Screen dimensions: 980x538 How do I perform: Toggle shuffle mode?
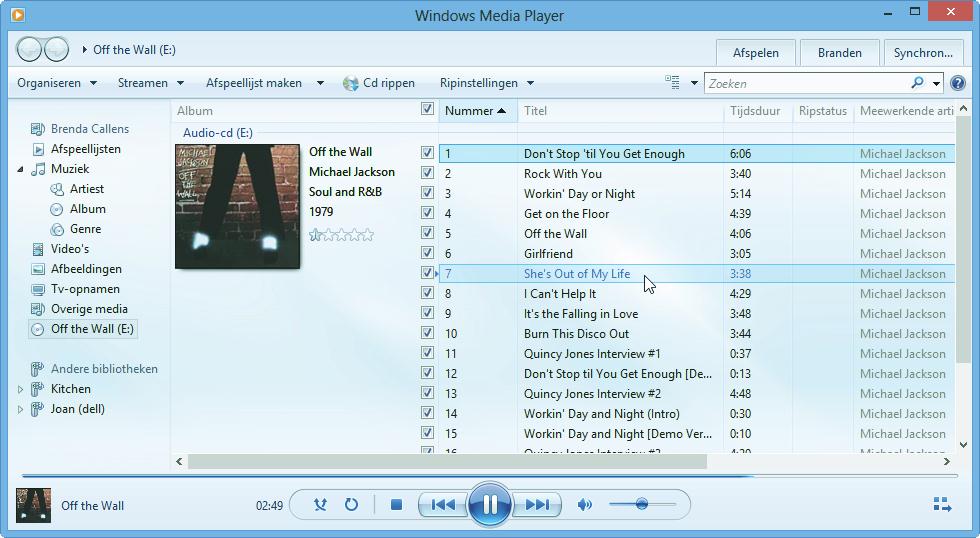[x=320, y=504]
